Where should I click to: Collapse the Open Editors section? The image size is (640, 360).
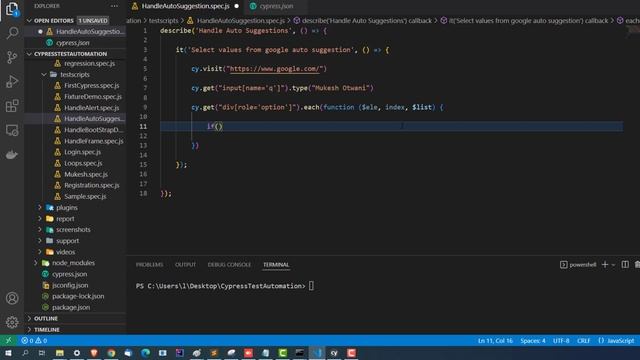point(29,20)
